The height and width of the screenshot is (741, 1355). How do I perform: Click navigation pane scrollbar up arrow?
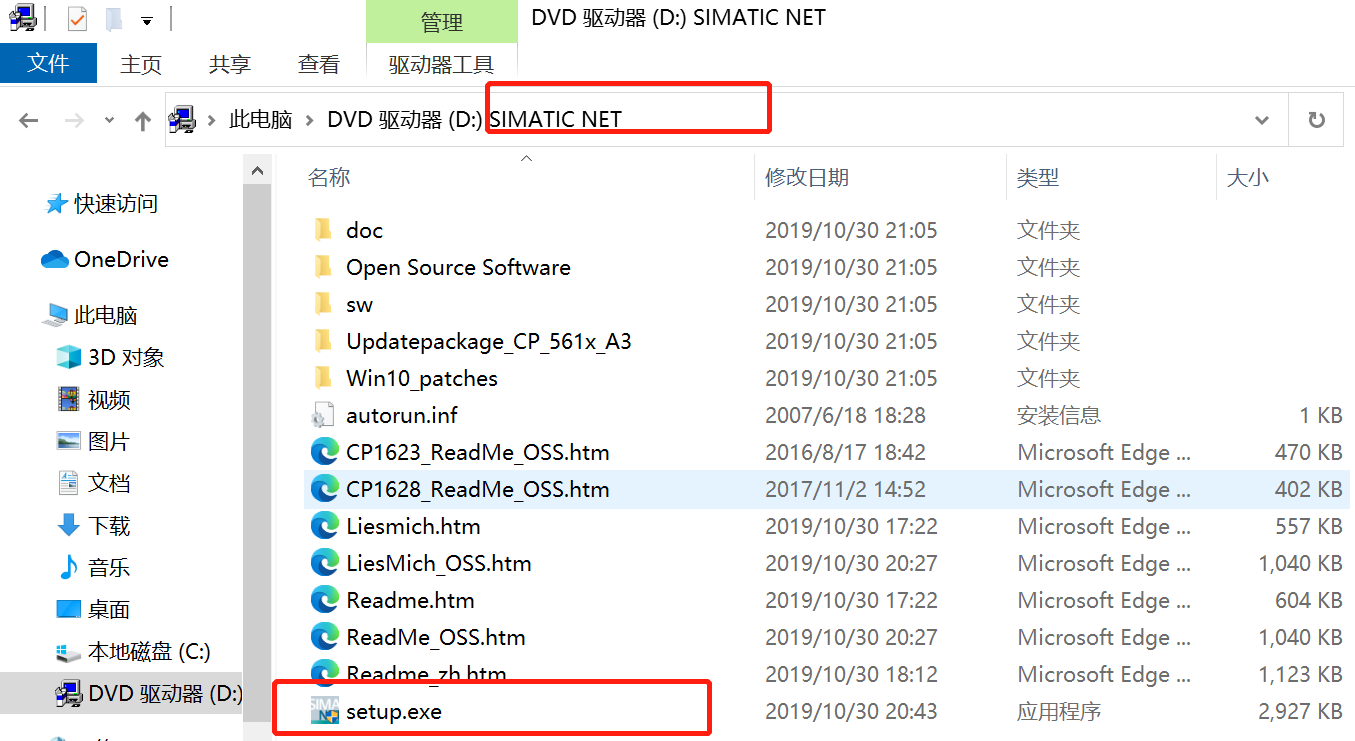(258, 170)
